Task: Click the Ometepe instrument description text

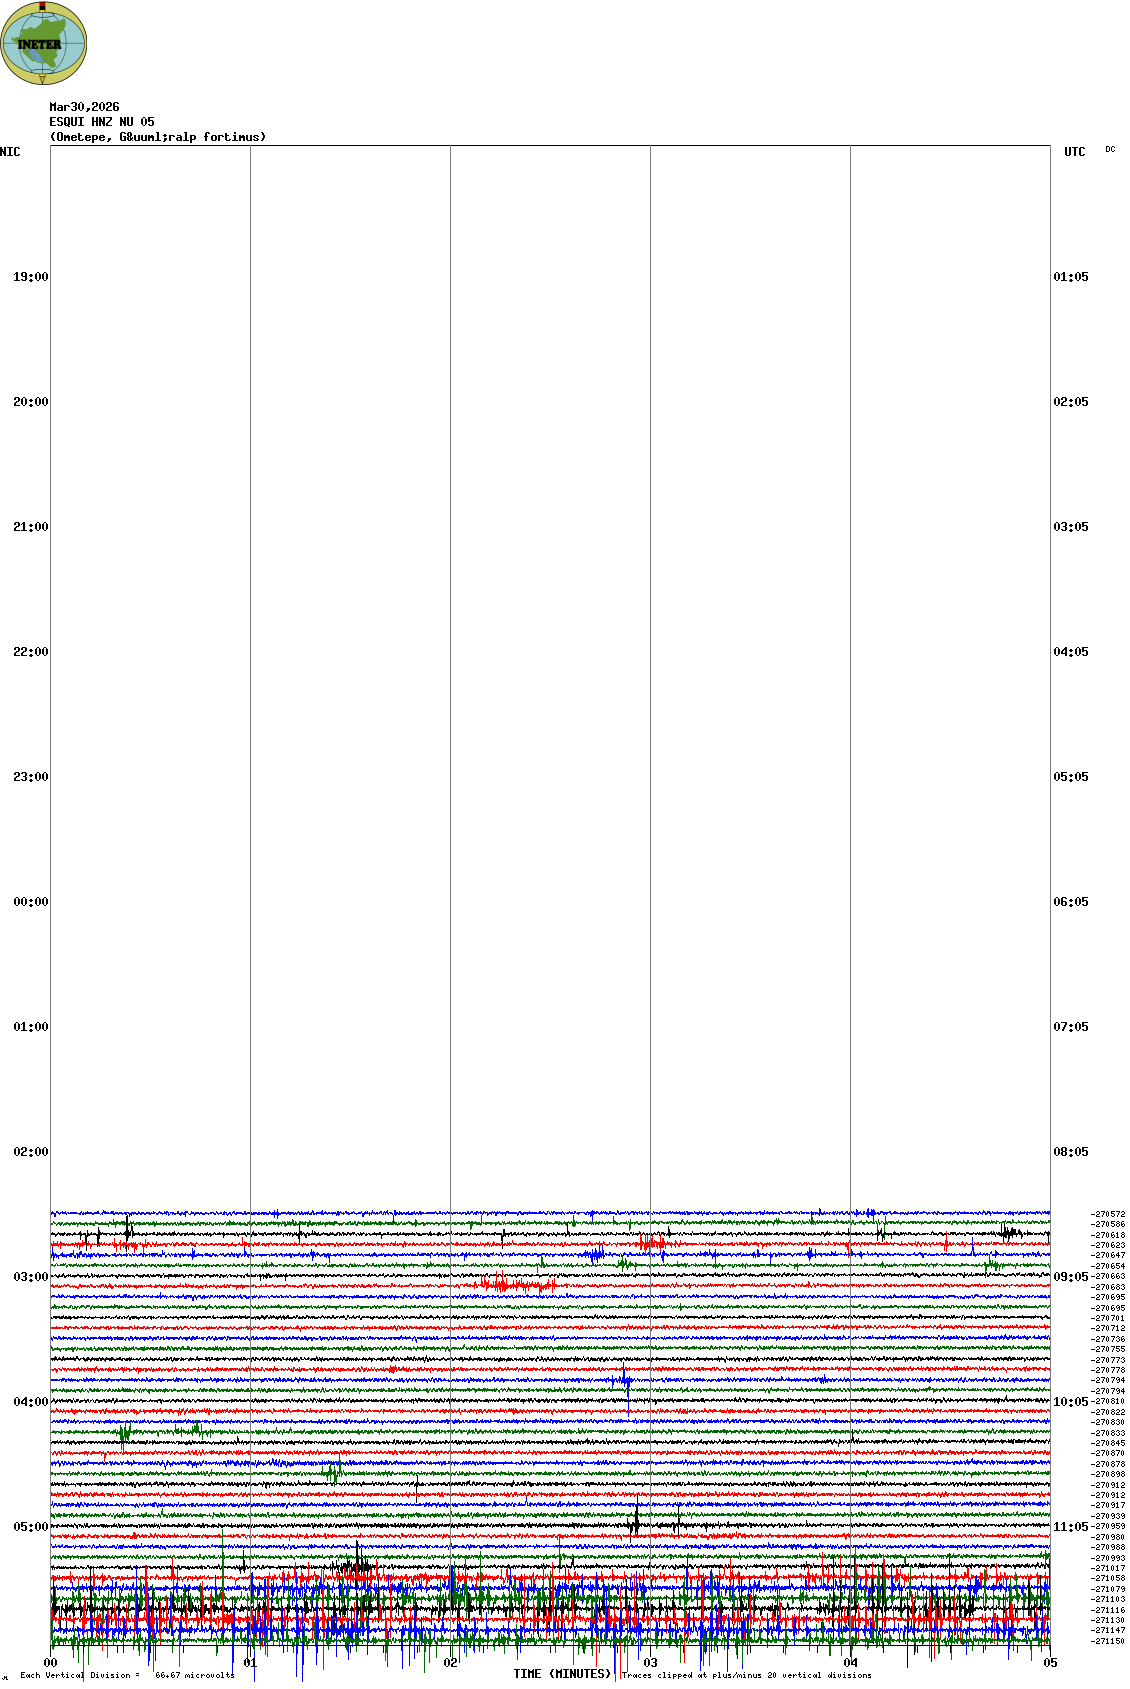Action: pos(158,137)
